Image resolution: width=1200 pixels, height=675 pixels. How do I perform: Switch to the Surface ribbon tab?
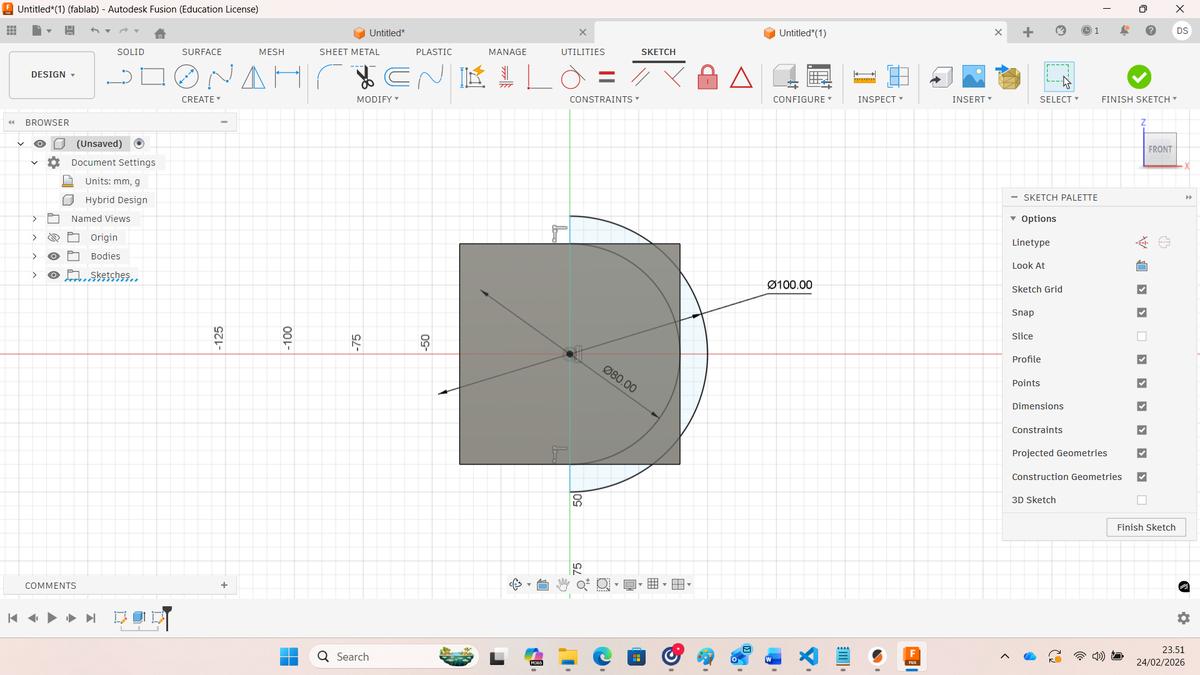[201, 51]
